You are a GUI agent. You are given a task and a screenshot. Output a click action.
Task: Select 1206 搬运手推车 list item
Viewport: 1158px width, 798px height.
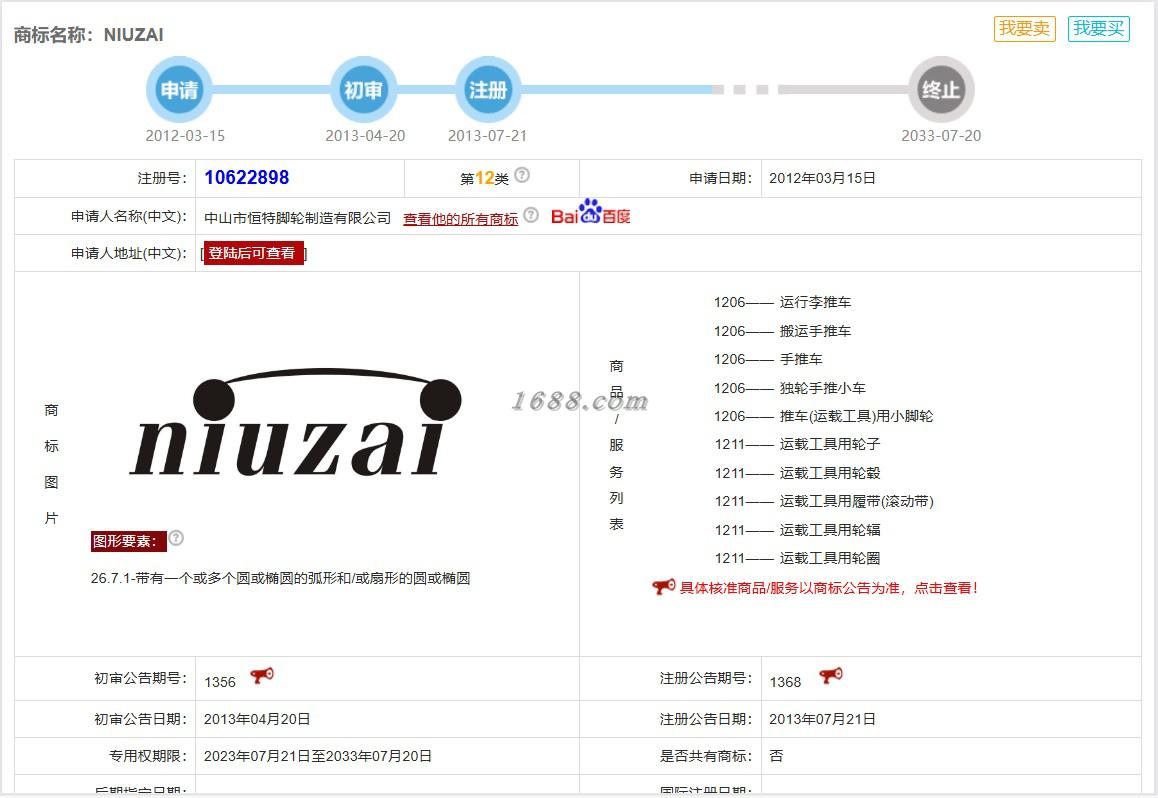[x=782, y=331]
